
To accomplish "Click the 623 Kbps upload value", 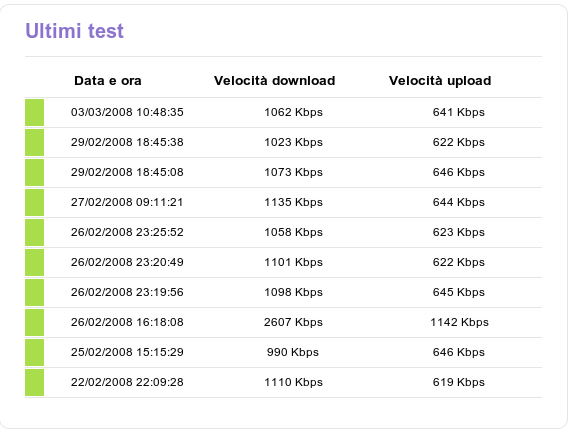I will pyautogui.click(x=459, y=232).
